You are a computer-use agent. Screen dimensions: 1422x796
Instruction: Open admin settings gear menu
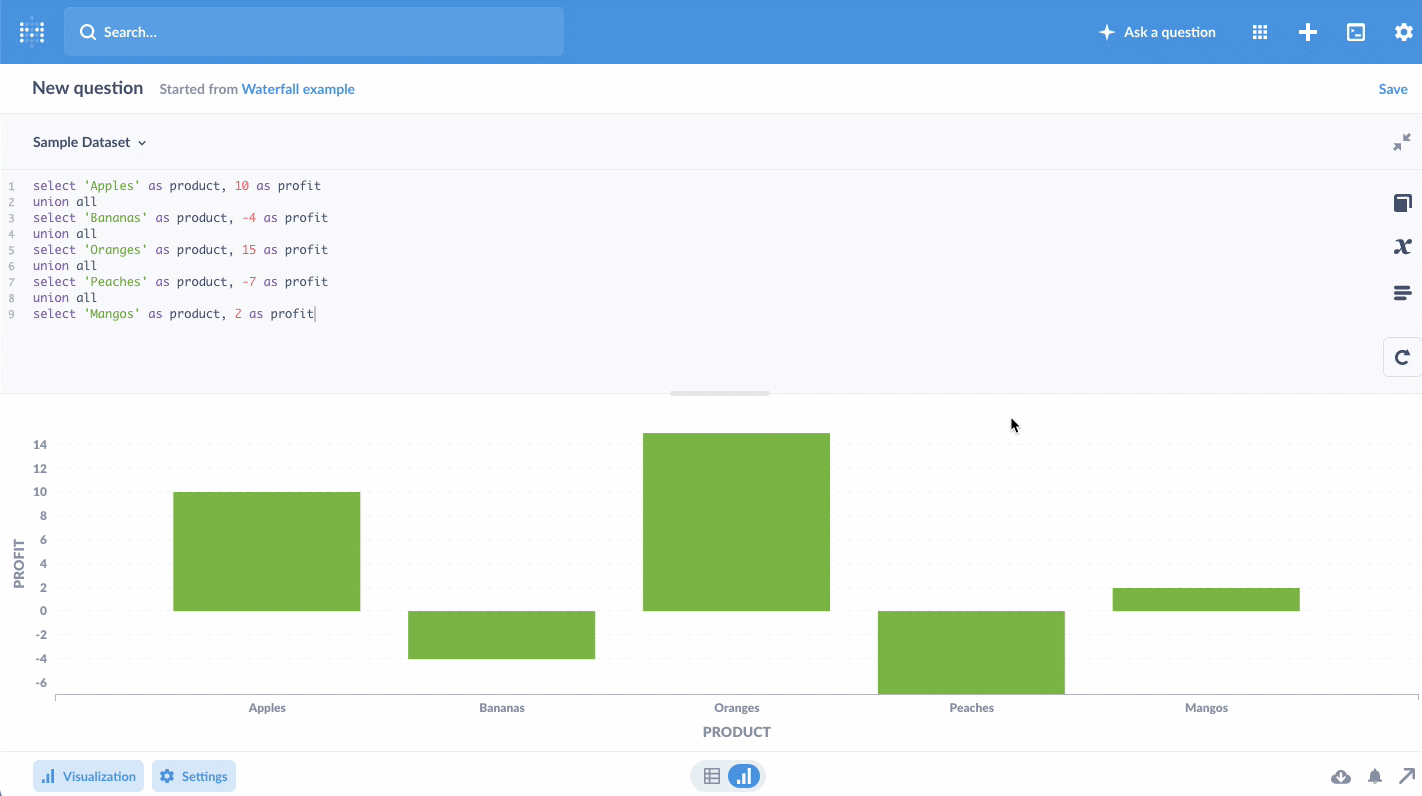tap(1404, 31)
